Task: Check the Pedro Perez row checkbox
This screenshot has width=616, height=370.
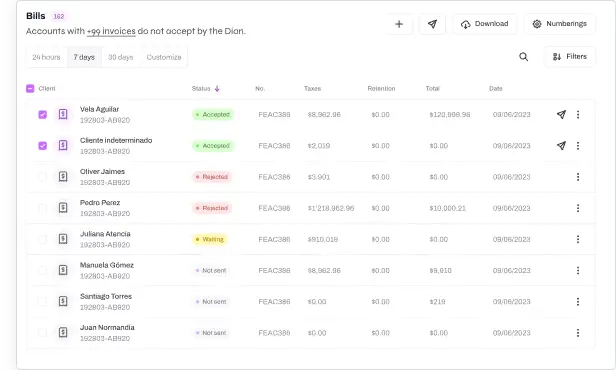Action: (42, 208)
